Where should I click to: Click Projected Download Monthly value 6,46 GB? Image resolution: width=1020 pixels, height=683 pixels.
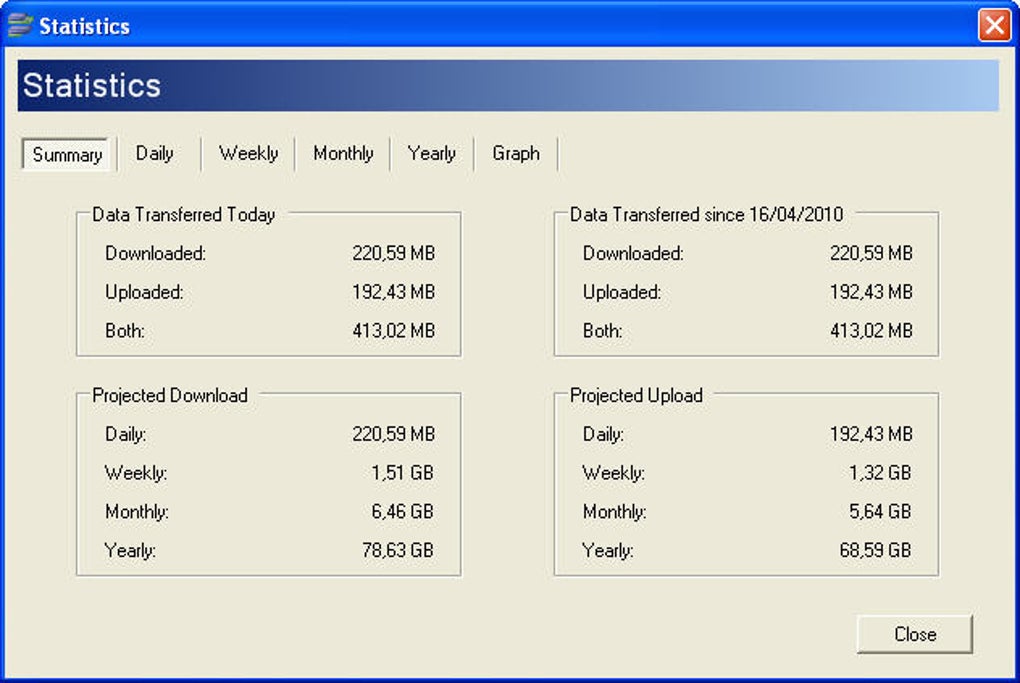click(403, 512)
